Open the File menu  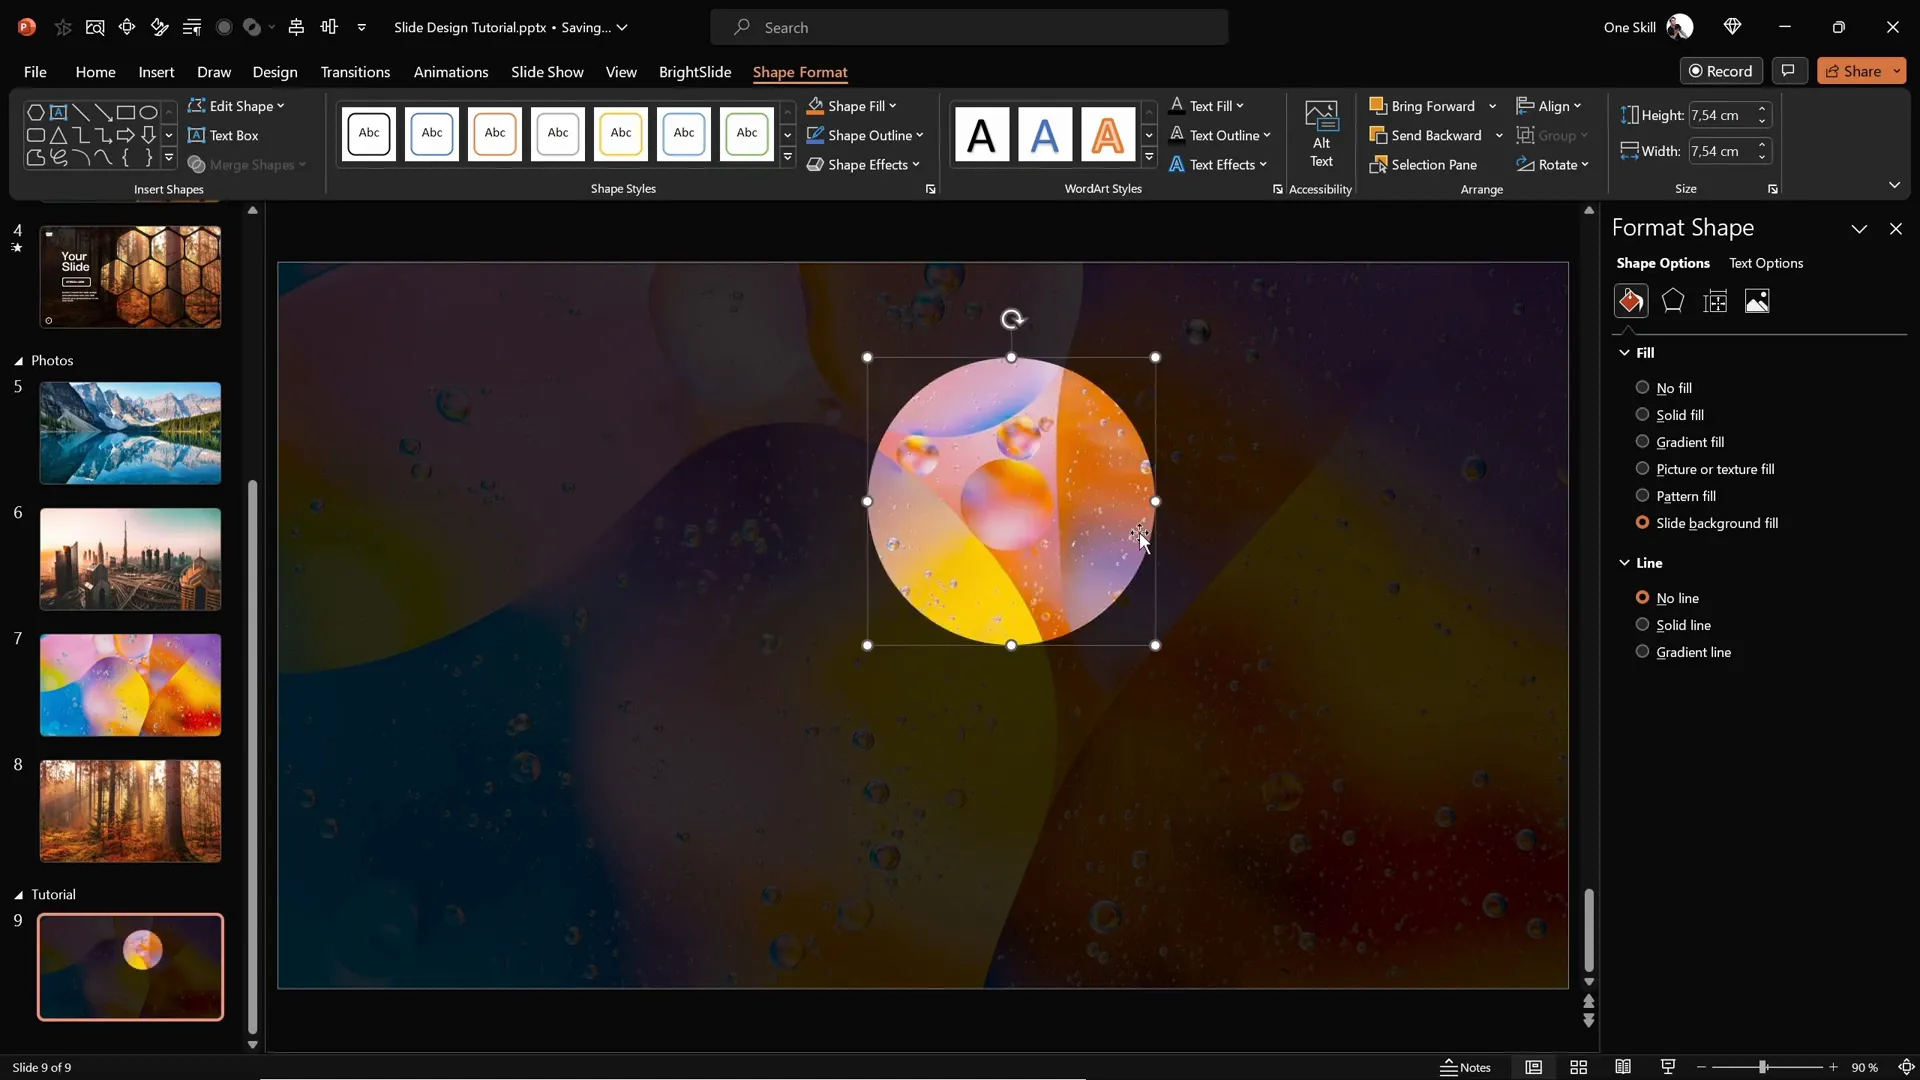pyautogui.click(x=35, y=72)
